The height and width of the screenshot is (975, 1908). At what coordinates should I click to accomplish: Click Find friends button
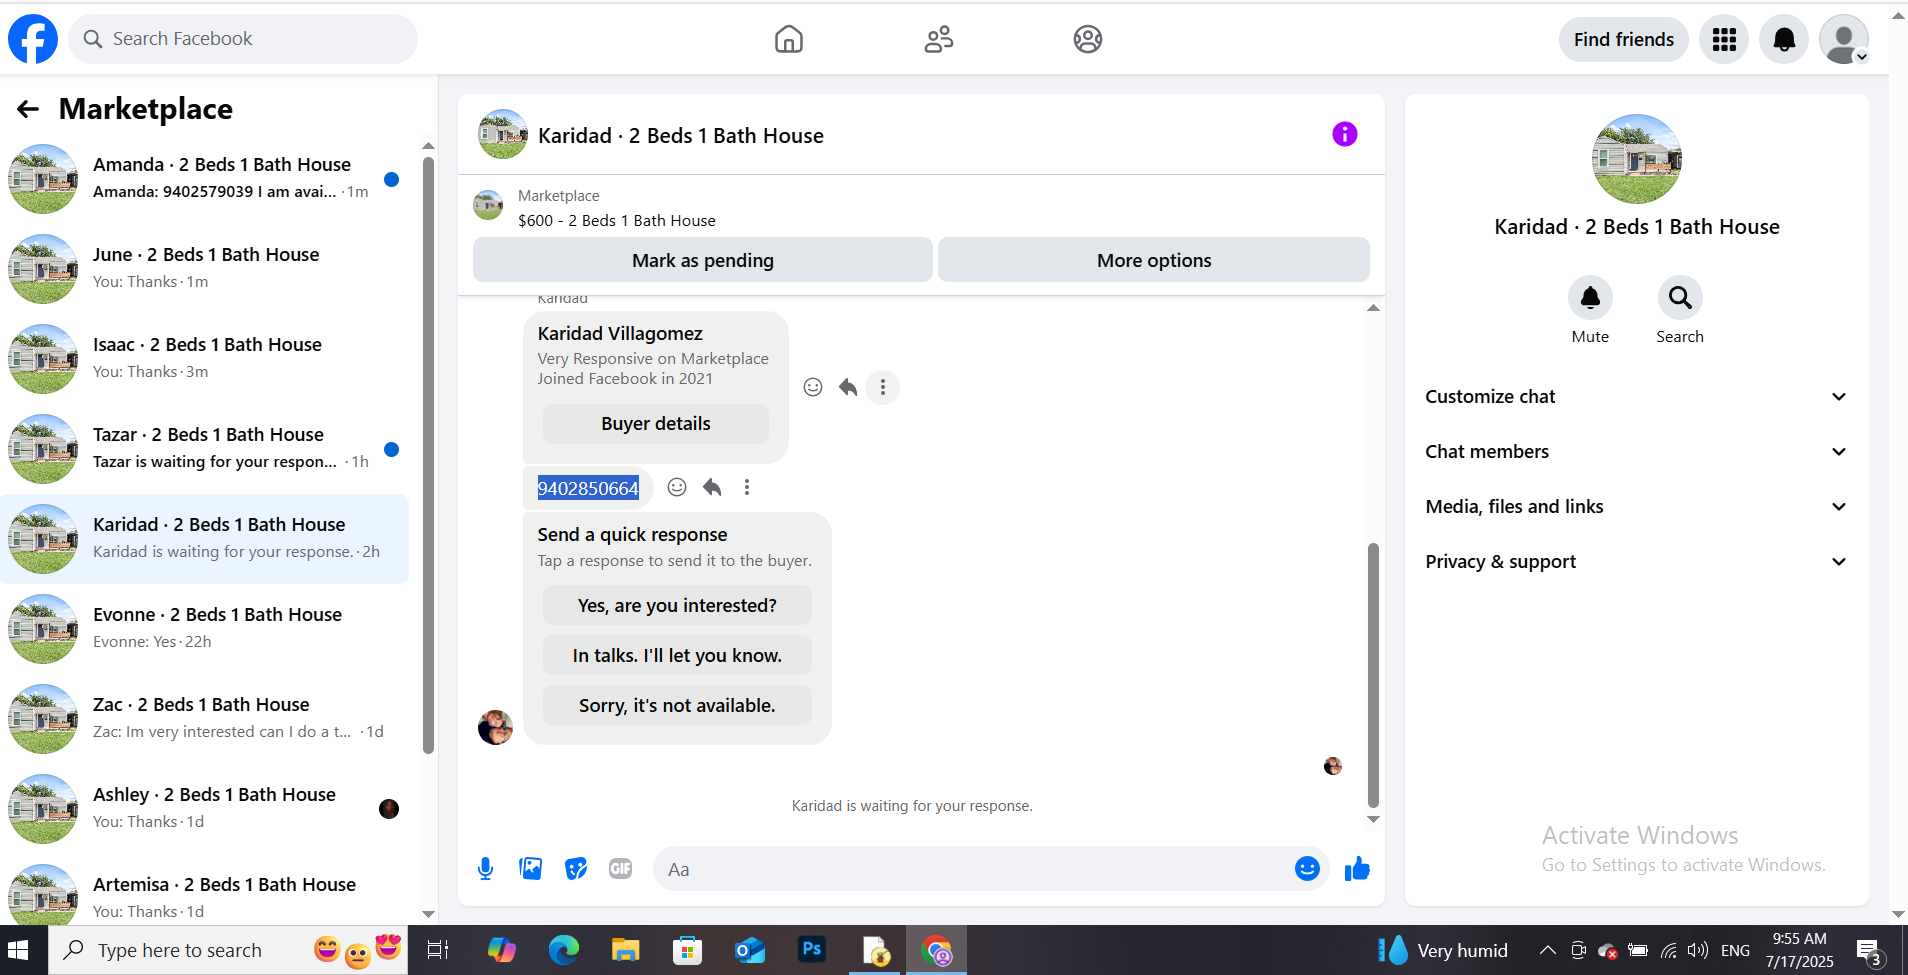point(1624,39)
